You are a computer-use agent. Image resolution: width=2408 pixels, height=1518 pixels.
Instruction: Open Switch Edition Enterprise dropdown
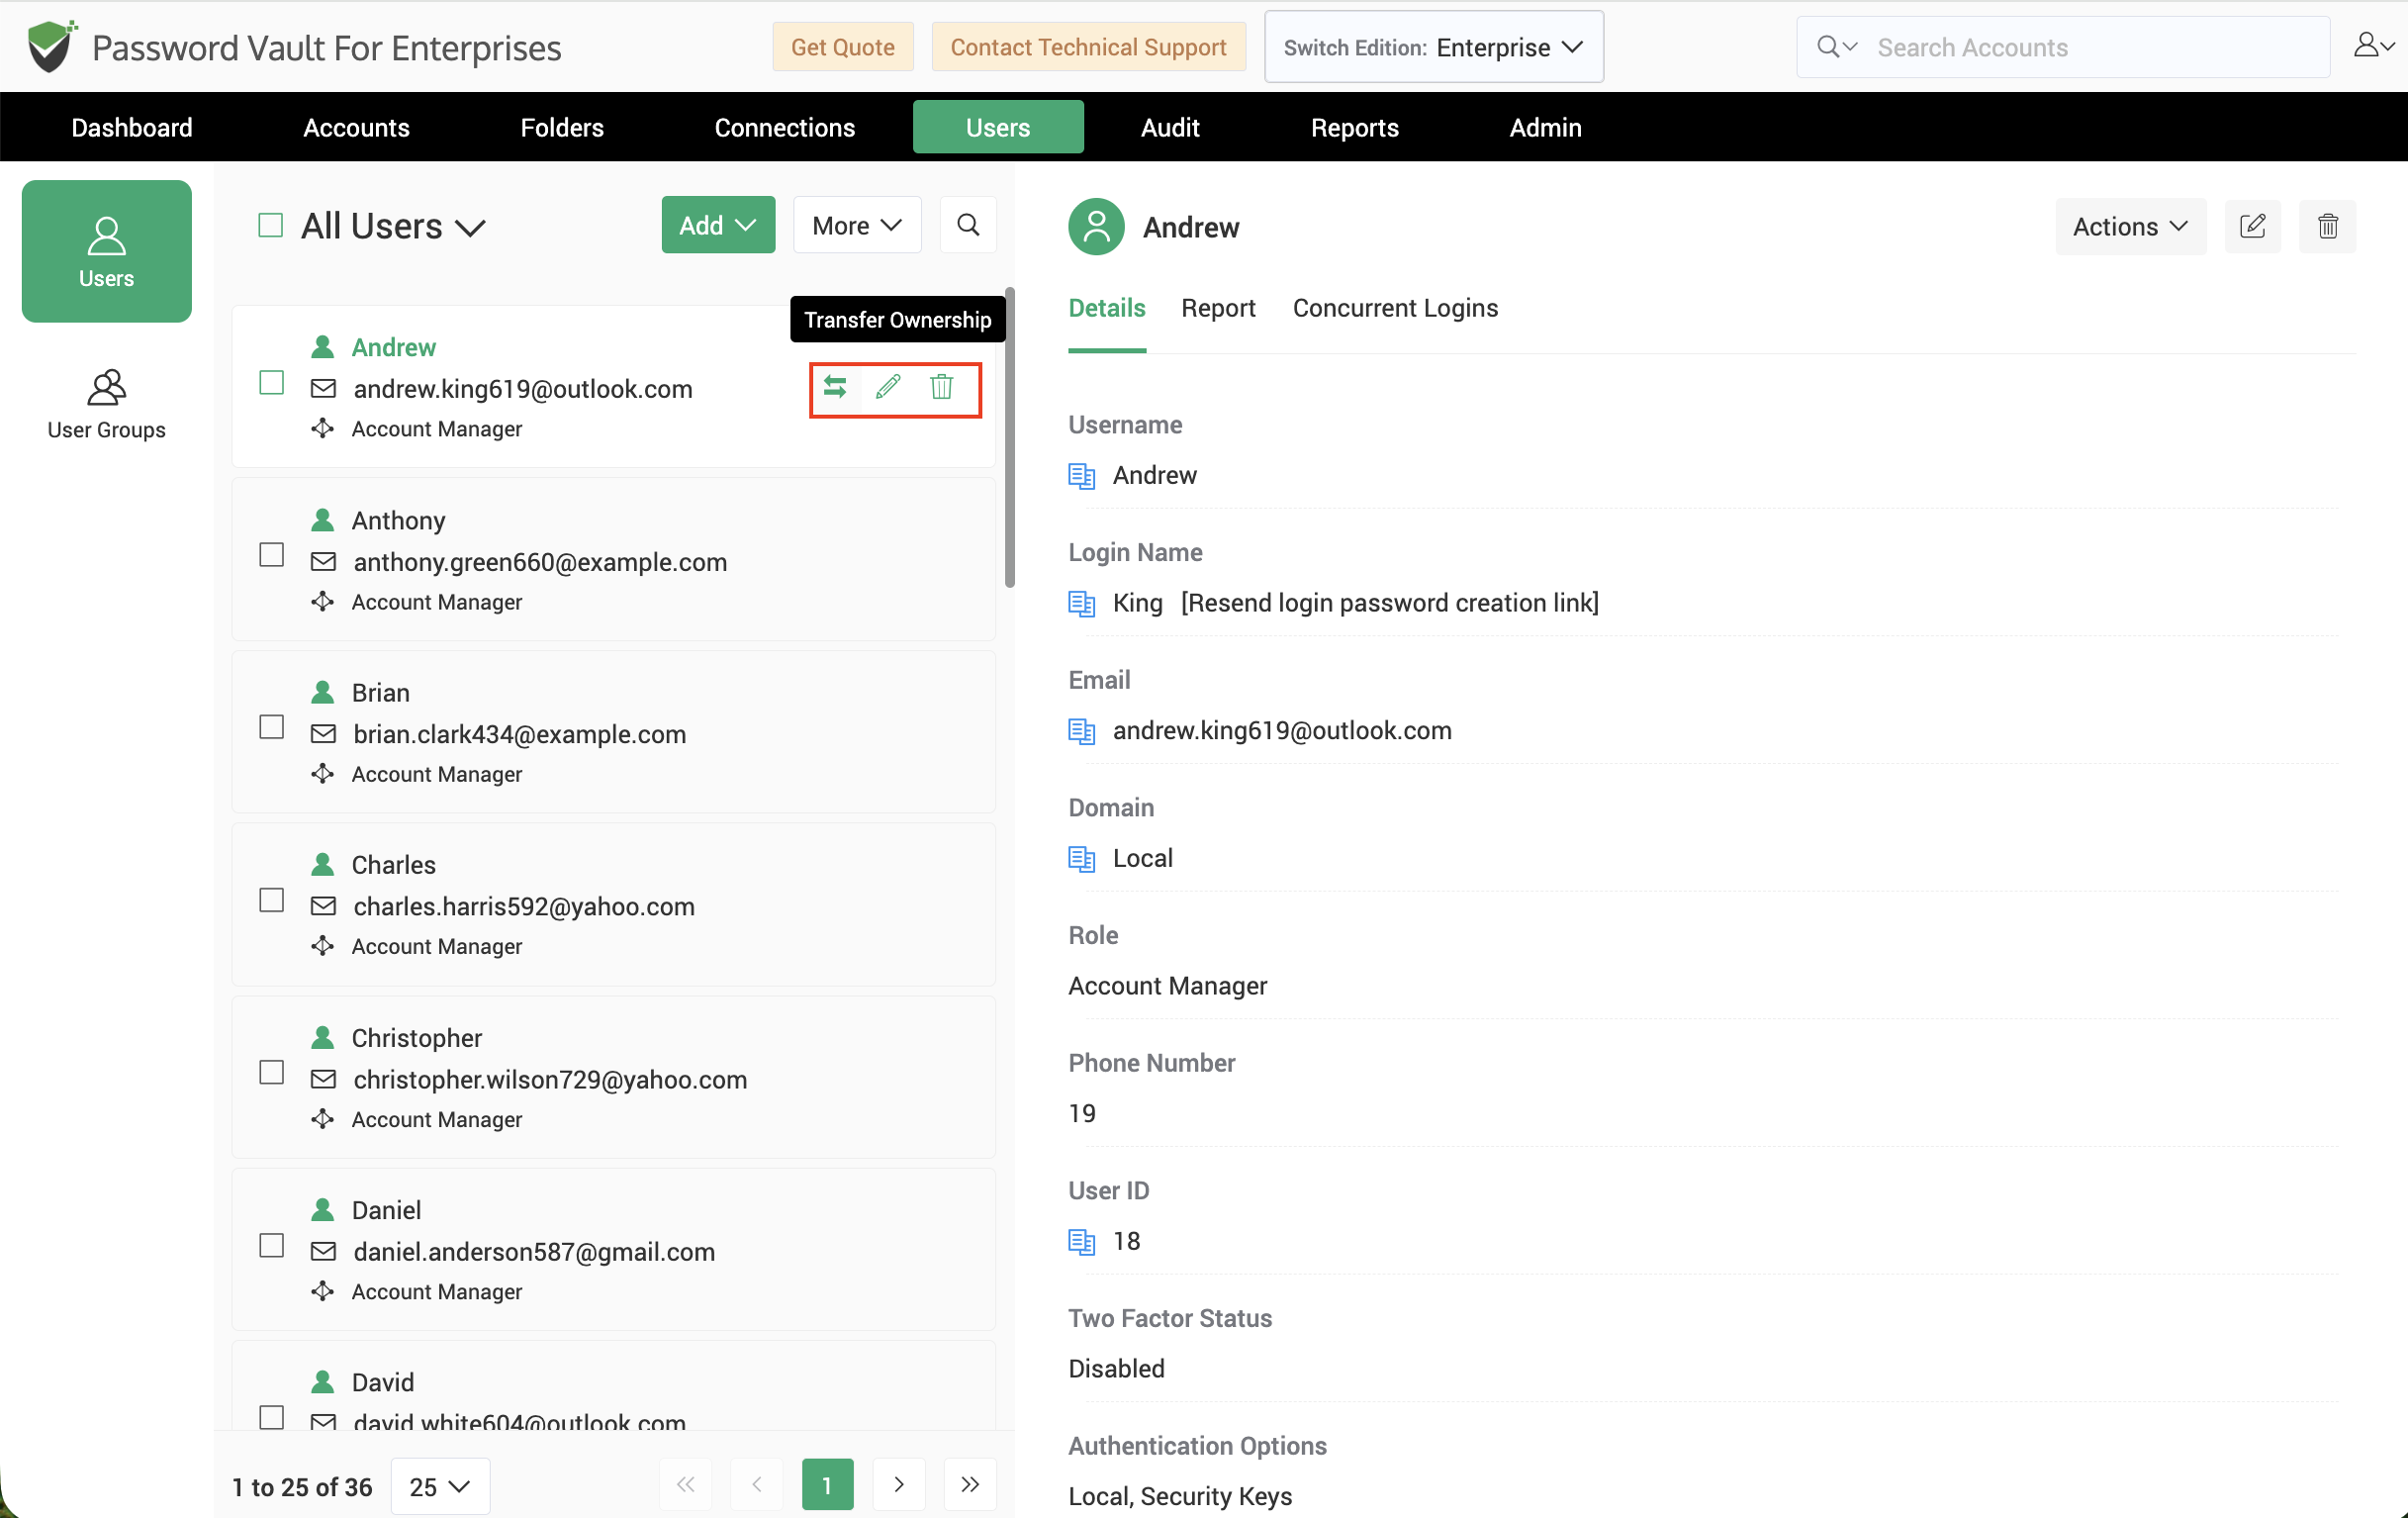(x=1433, y=47)
